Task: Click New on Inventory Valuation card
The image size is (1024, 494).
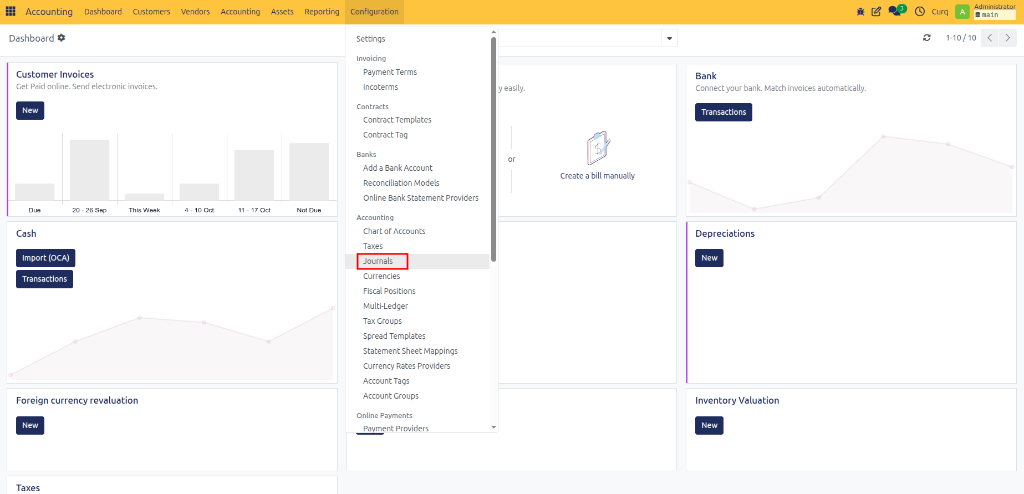Action: (709, 425)
